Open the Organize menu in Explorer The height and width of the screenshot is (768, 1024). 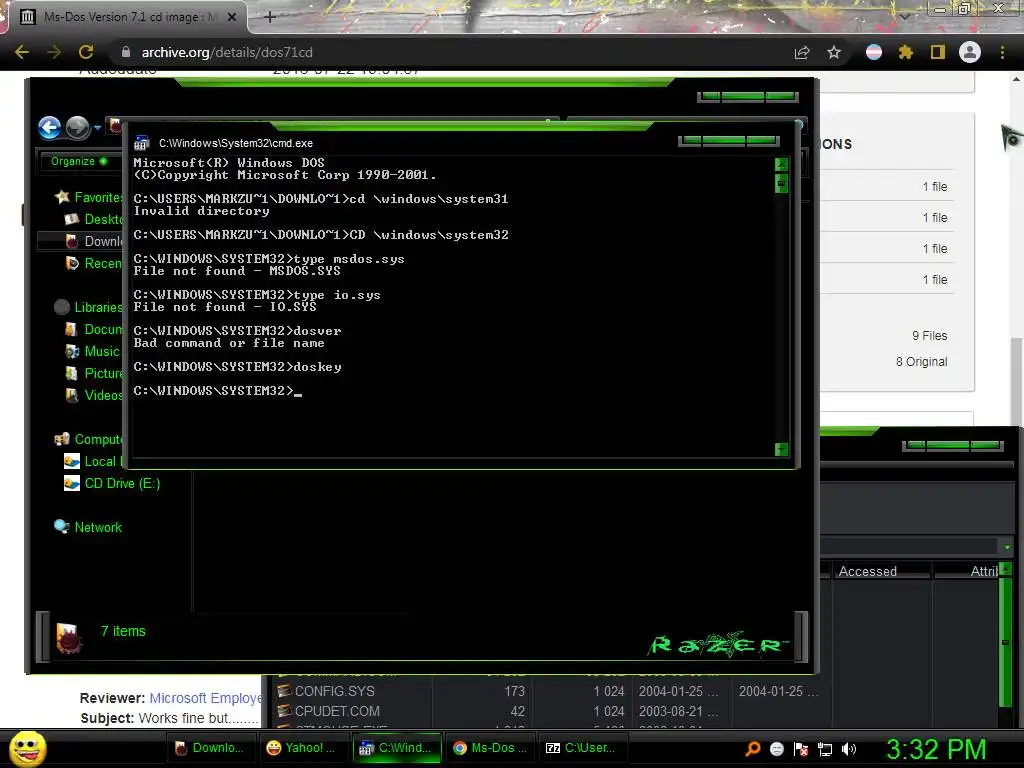(x=78, y=161)
